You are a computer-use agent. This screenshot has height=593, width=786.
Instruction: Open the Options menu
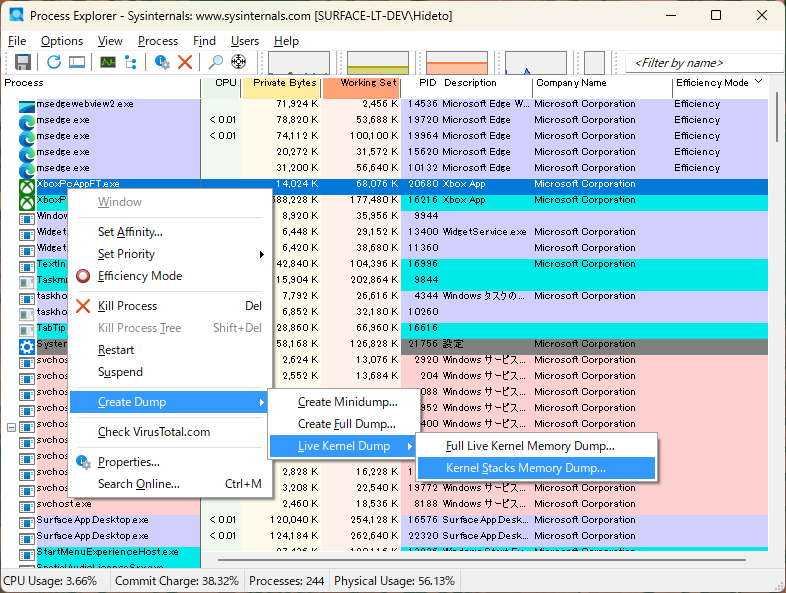tap(62, 41)
